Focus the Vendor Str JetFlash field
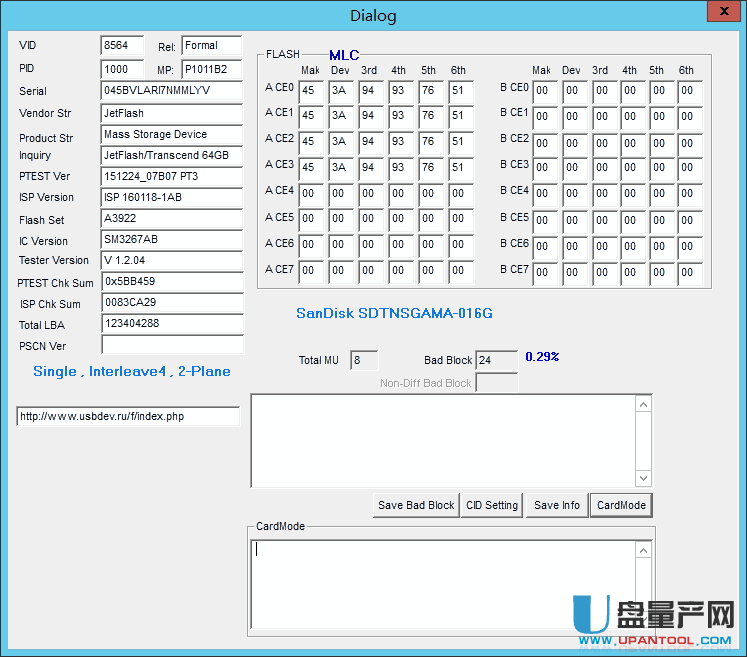The height and width of the screenshot is (657, 747). (x=172, y=113)
